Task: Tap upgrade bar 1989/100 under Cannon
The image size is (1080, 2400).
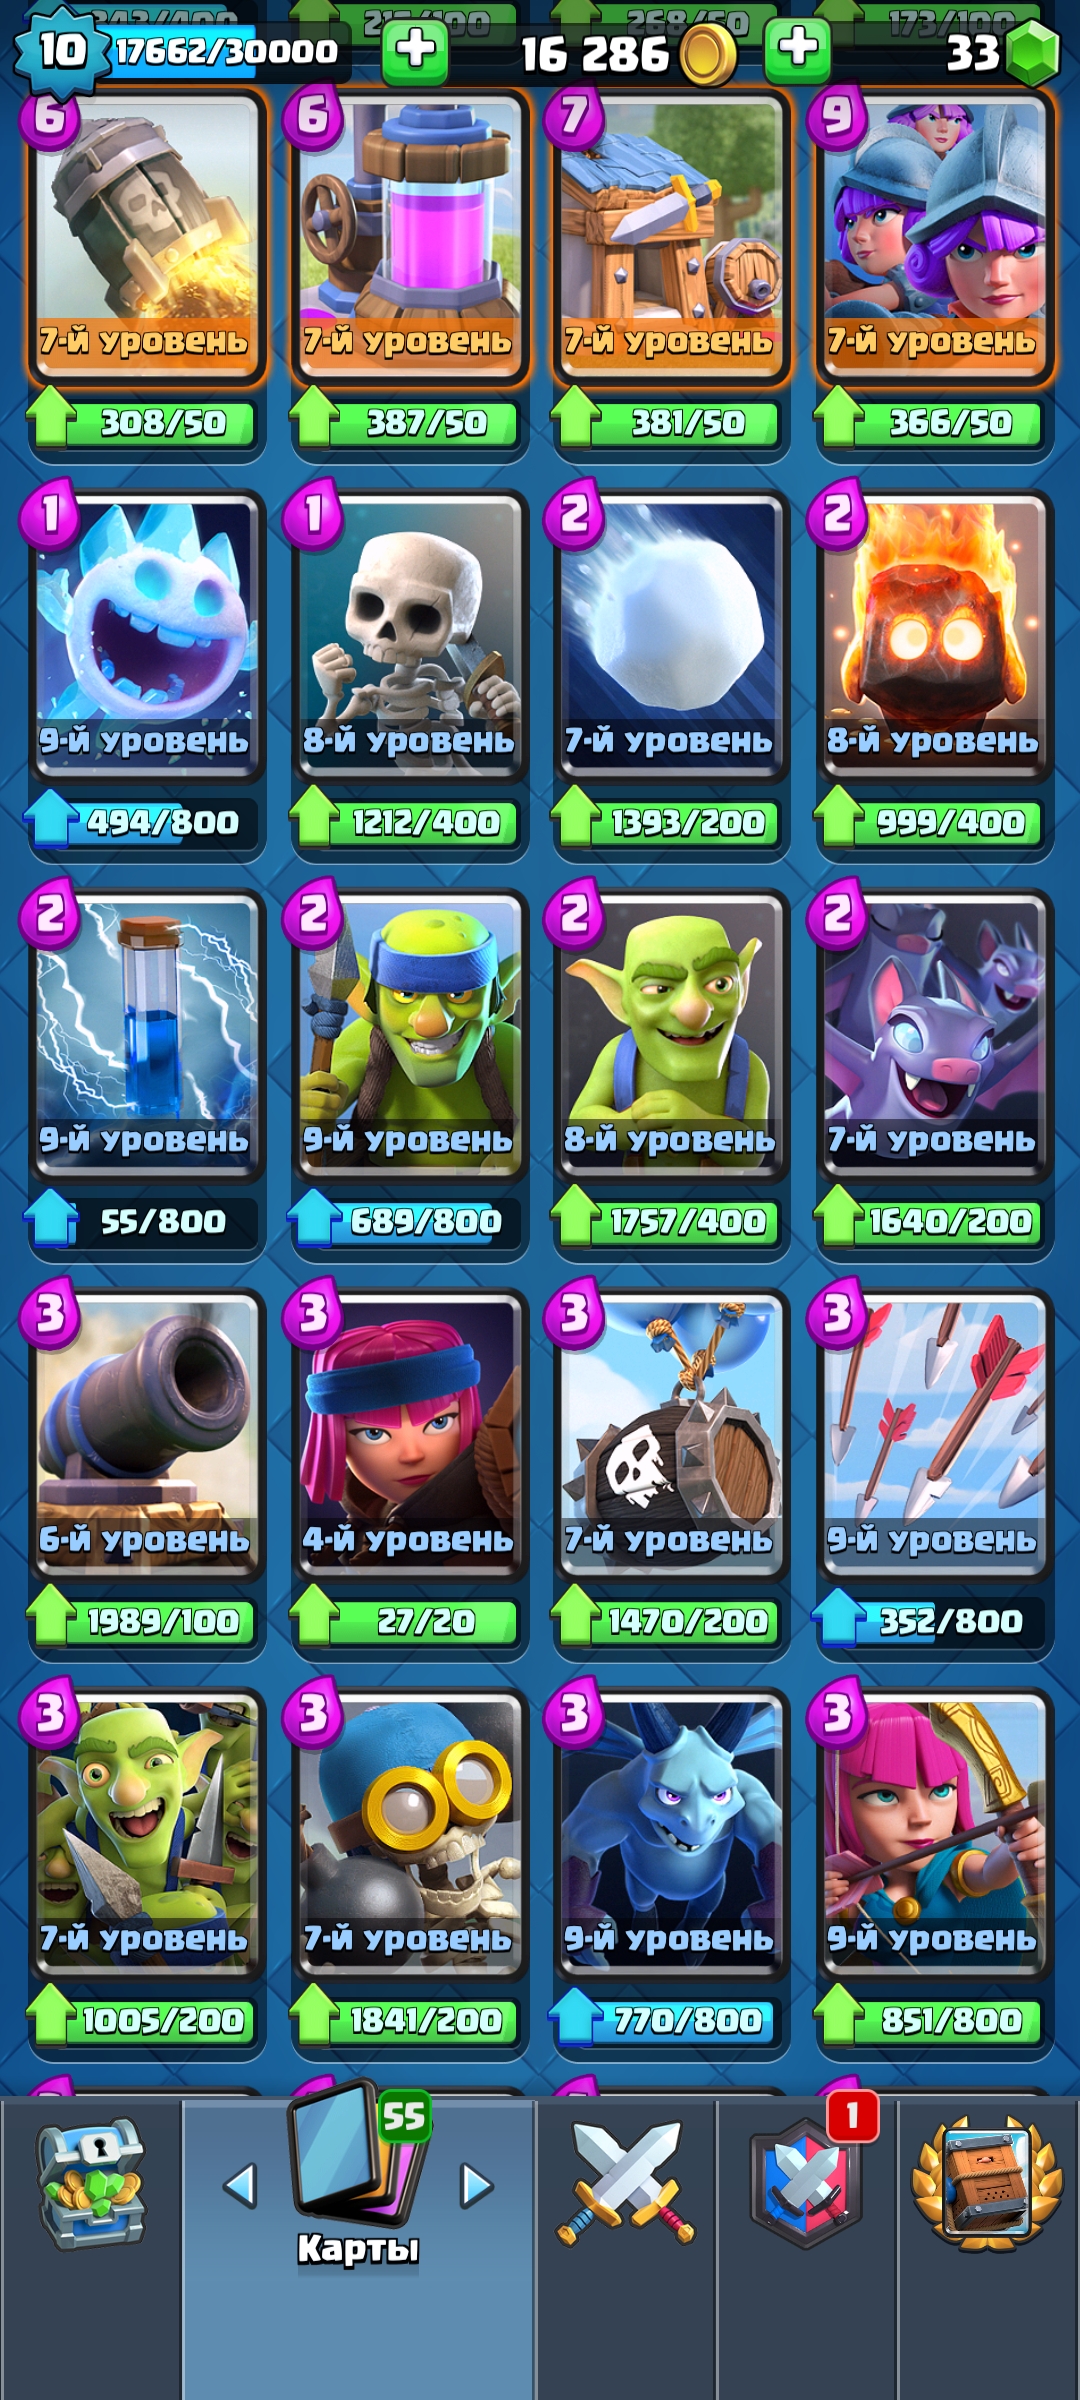Action: [x=144, y=1621]
